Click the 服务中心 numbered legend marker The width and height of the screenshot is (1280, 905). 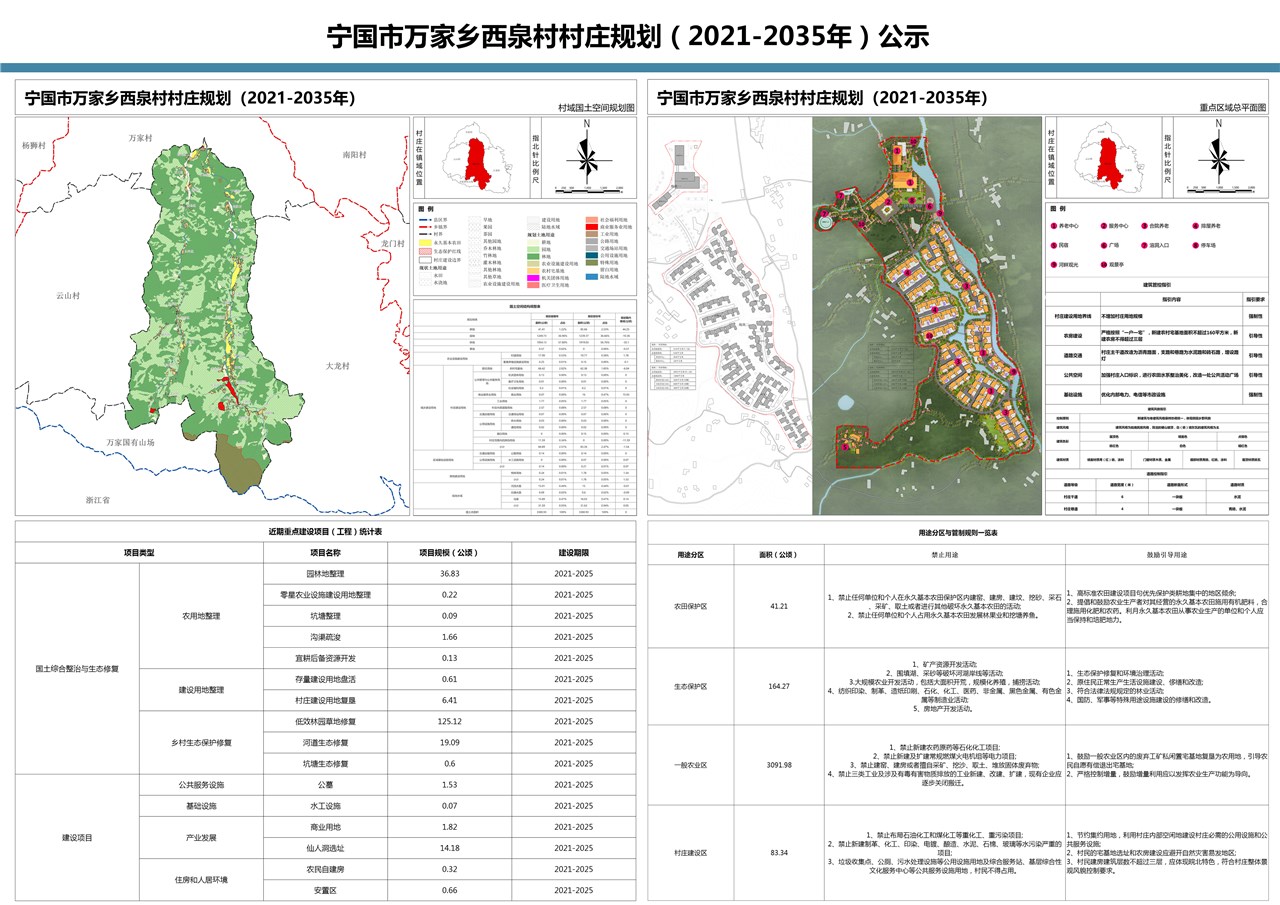click(1104, 226)
